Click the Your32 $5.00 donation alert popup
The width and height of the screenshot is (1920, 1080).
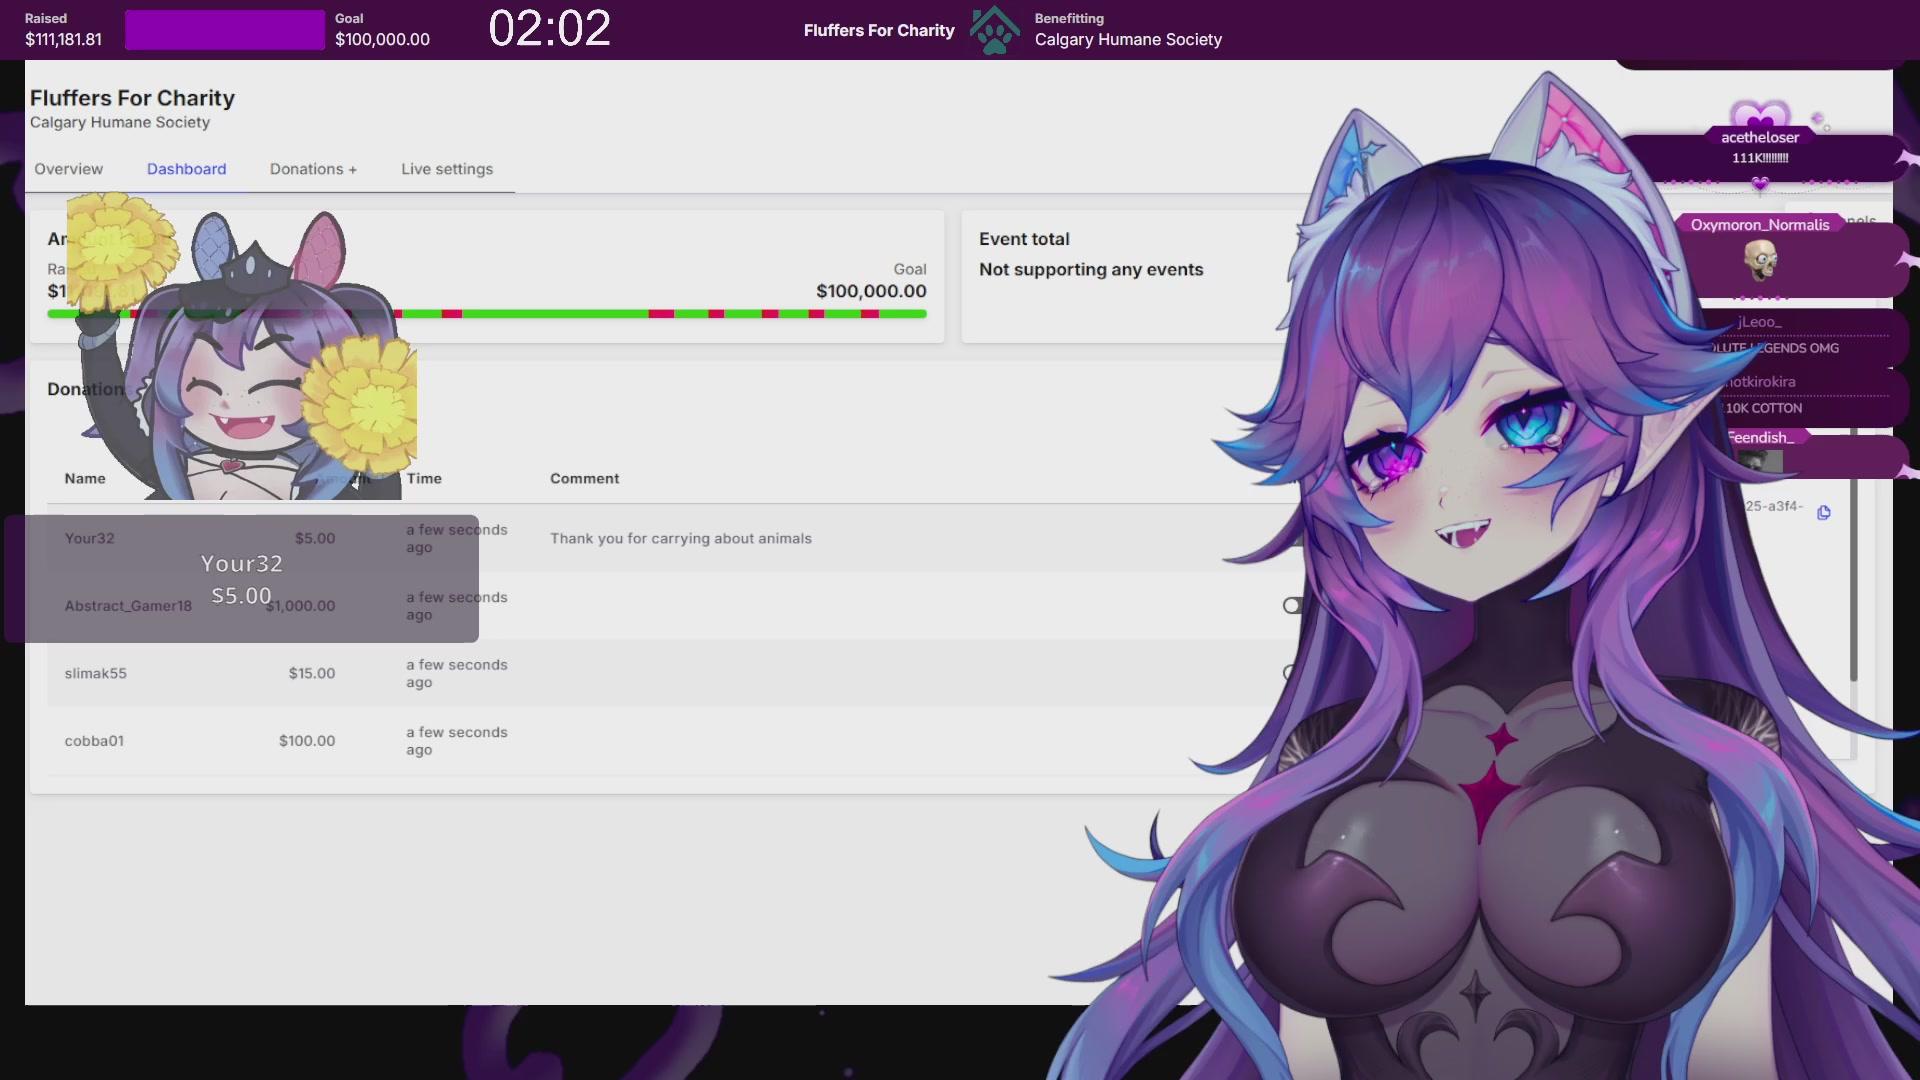(x=241, y=578)
